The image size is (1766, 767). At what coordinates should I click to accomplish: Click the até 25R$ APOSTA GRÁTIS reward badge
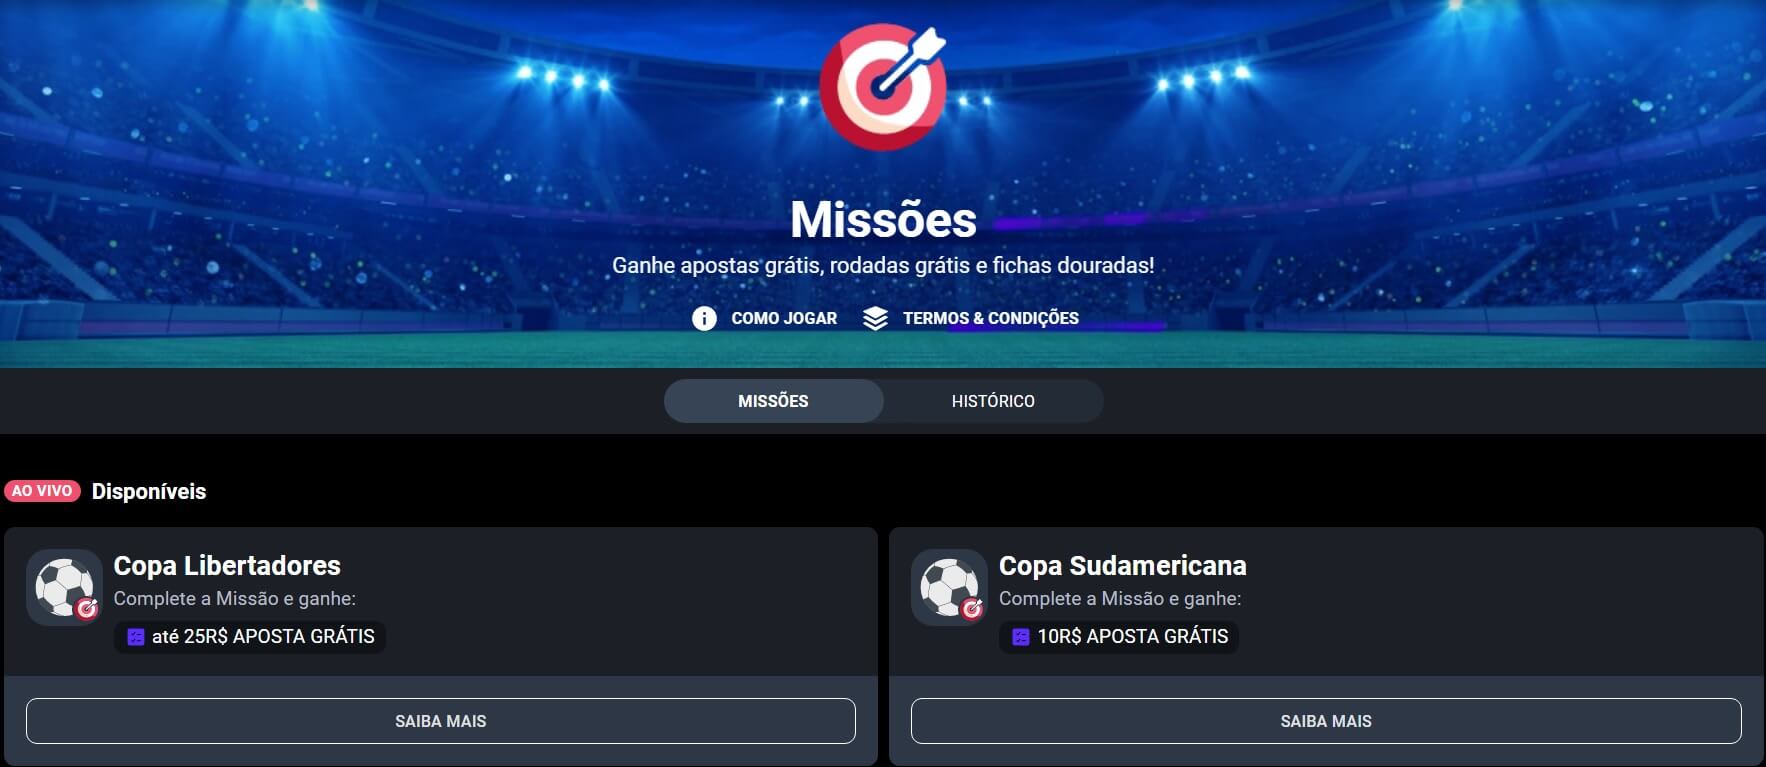(x=250, y=637)
